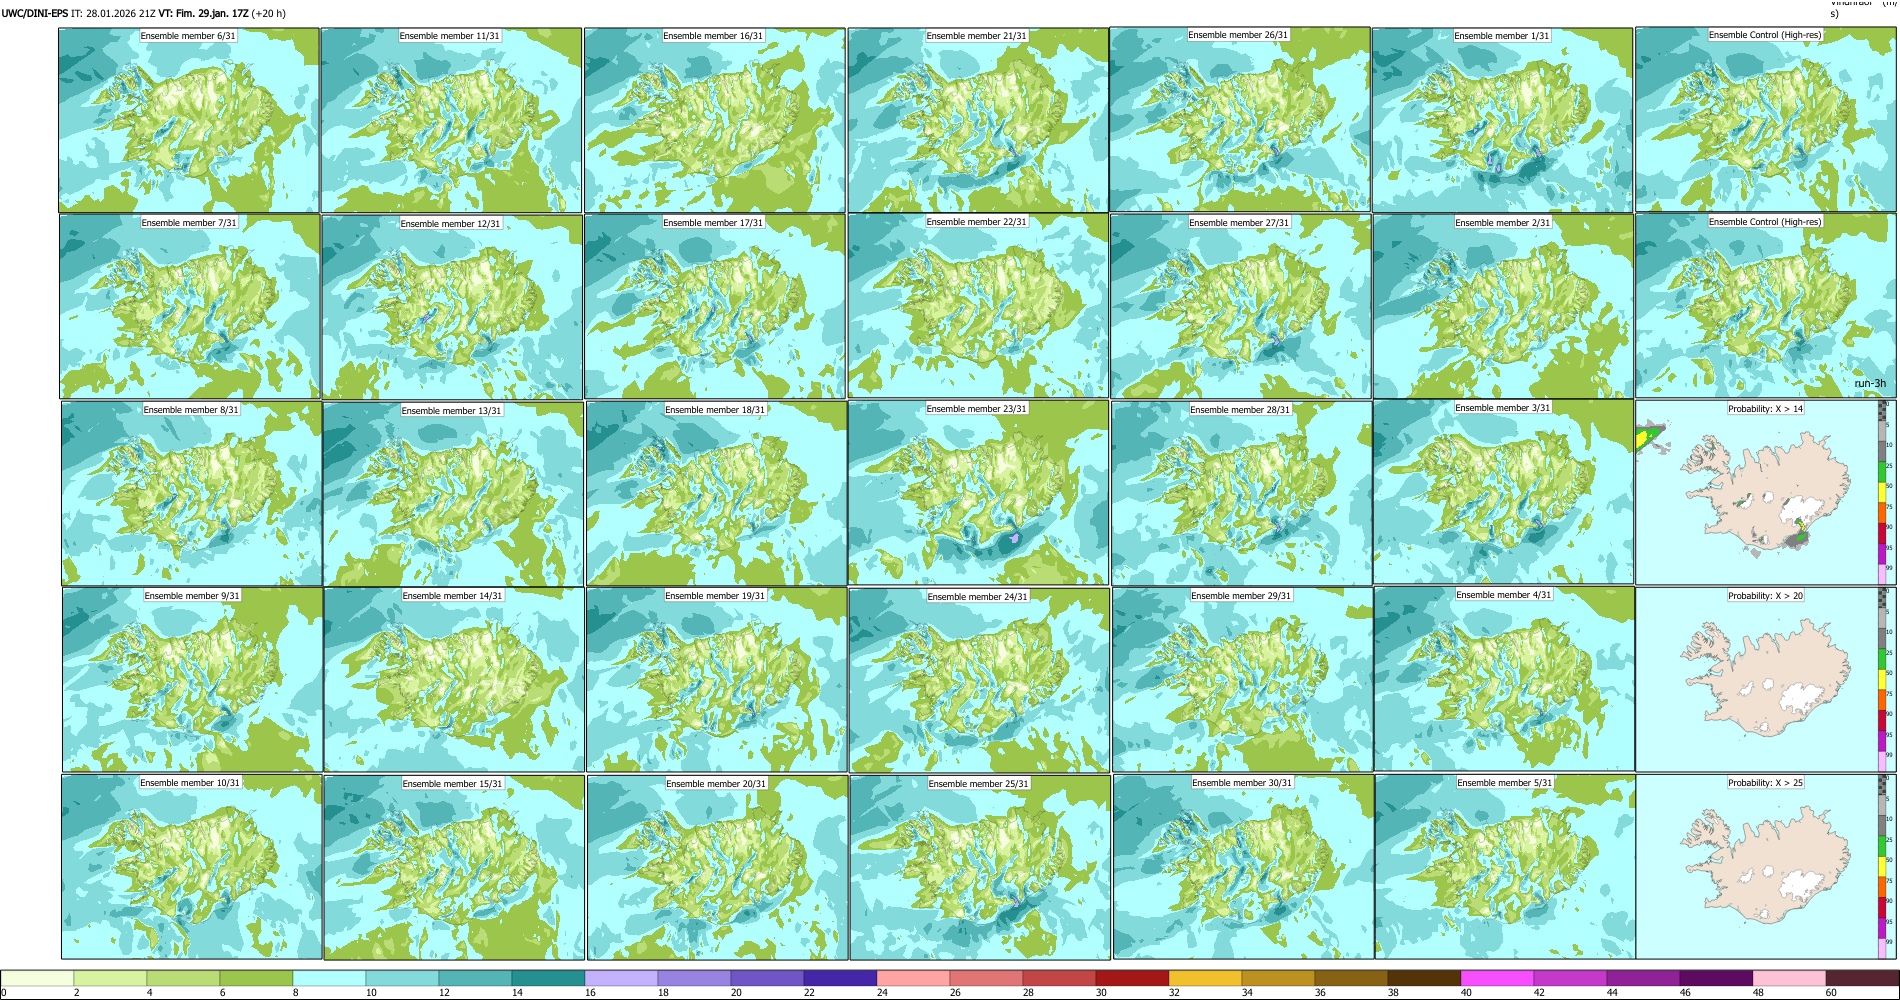Open the Ensemble member 19/31 map
The height and width of the screenshot is (1000, 1900).
(716, 680)
